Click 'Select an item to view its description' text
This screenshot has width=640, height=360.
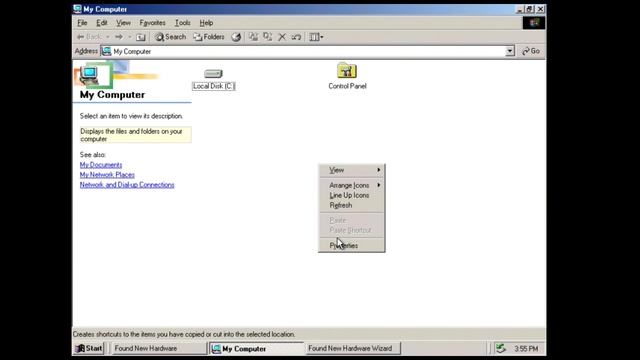pyautogui.click(x=131, y=116)
